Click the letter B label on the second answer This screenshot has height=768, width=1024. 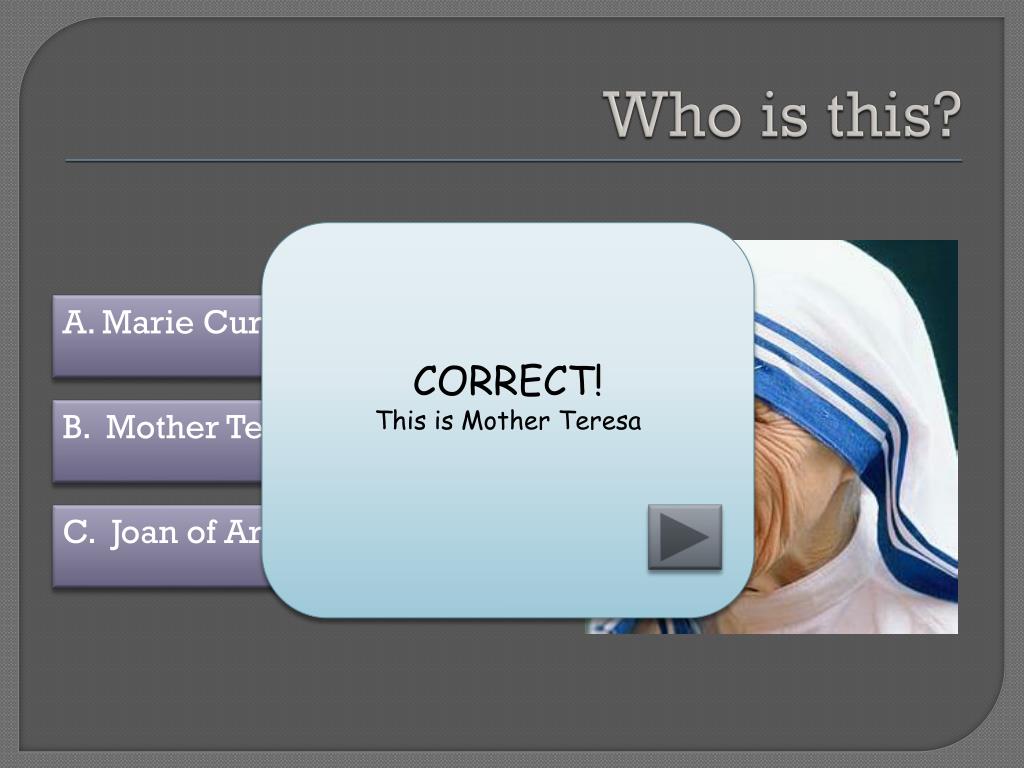76,427
